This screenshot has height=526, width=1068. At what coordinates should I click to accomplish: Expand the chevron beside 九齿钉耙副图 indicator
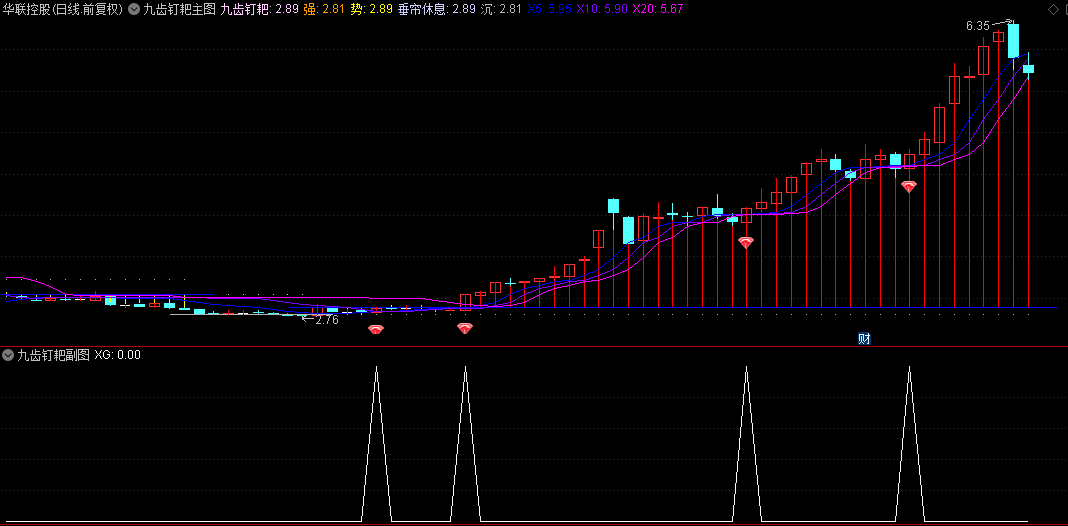coord(8,355)
